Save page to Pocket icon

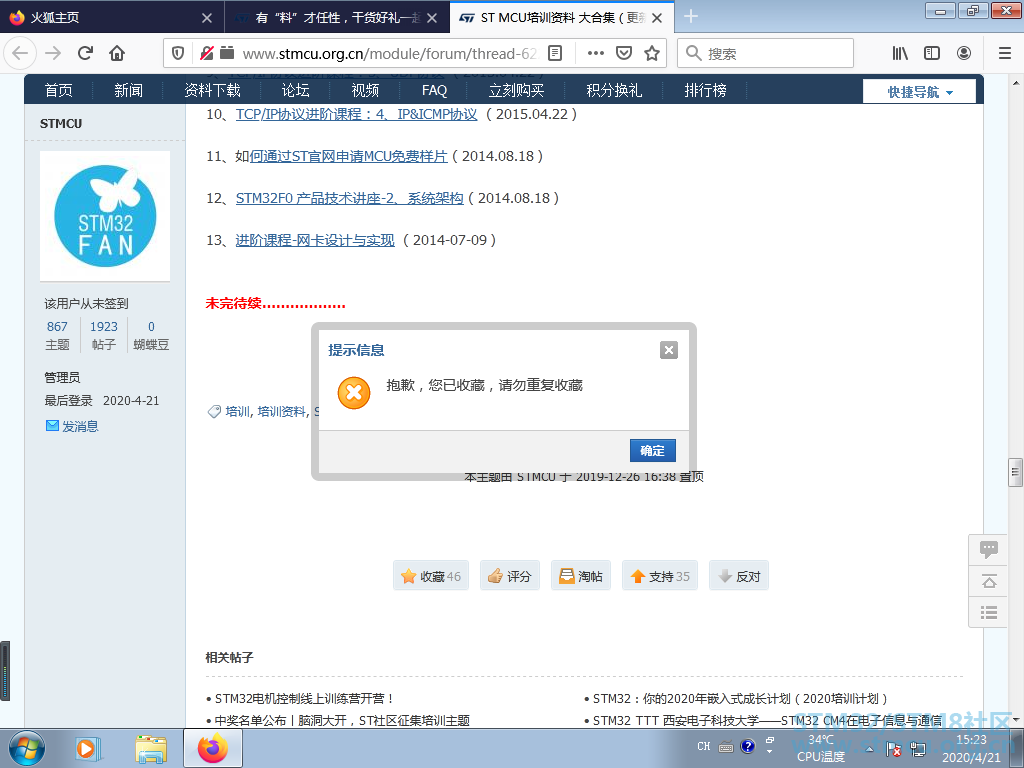624,54
